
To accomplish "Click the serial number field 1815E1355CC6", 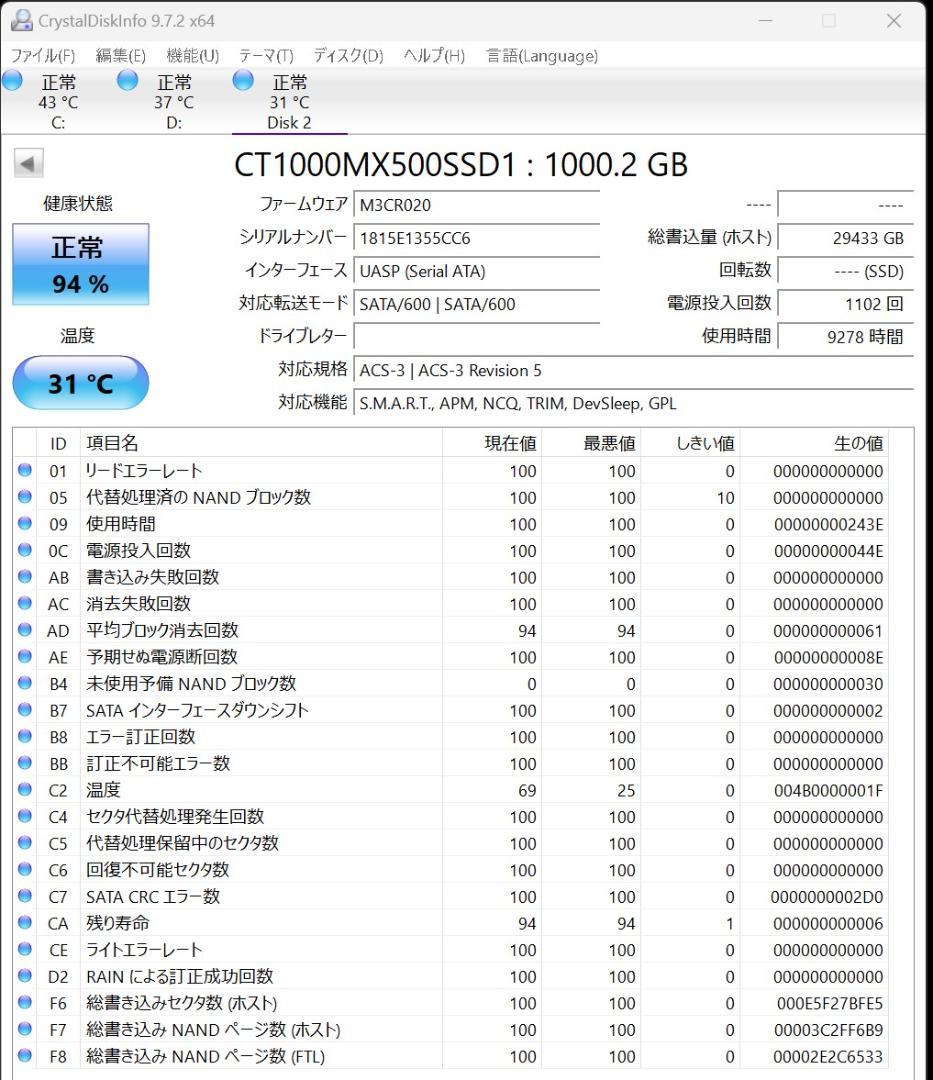I will (476, 238).
